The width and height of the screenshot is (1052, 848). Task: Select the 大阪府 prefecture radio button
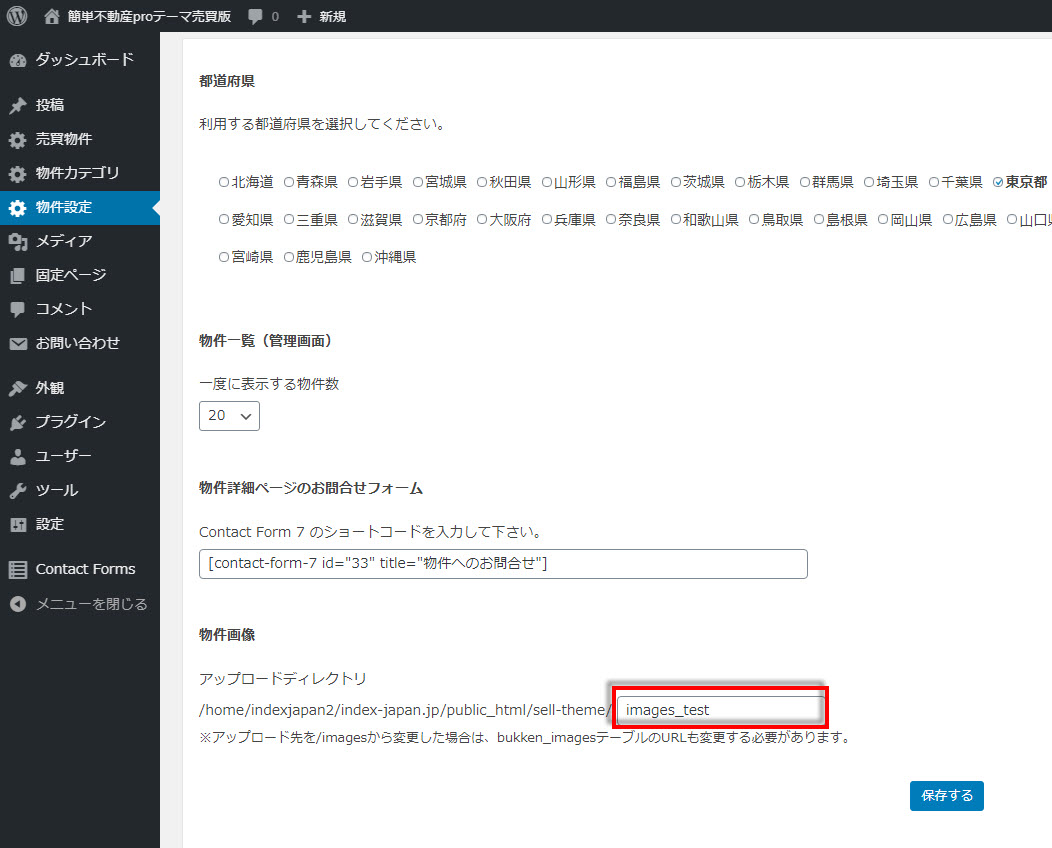point(482,220)
